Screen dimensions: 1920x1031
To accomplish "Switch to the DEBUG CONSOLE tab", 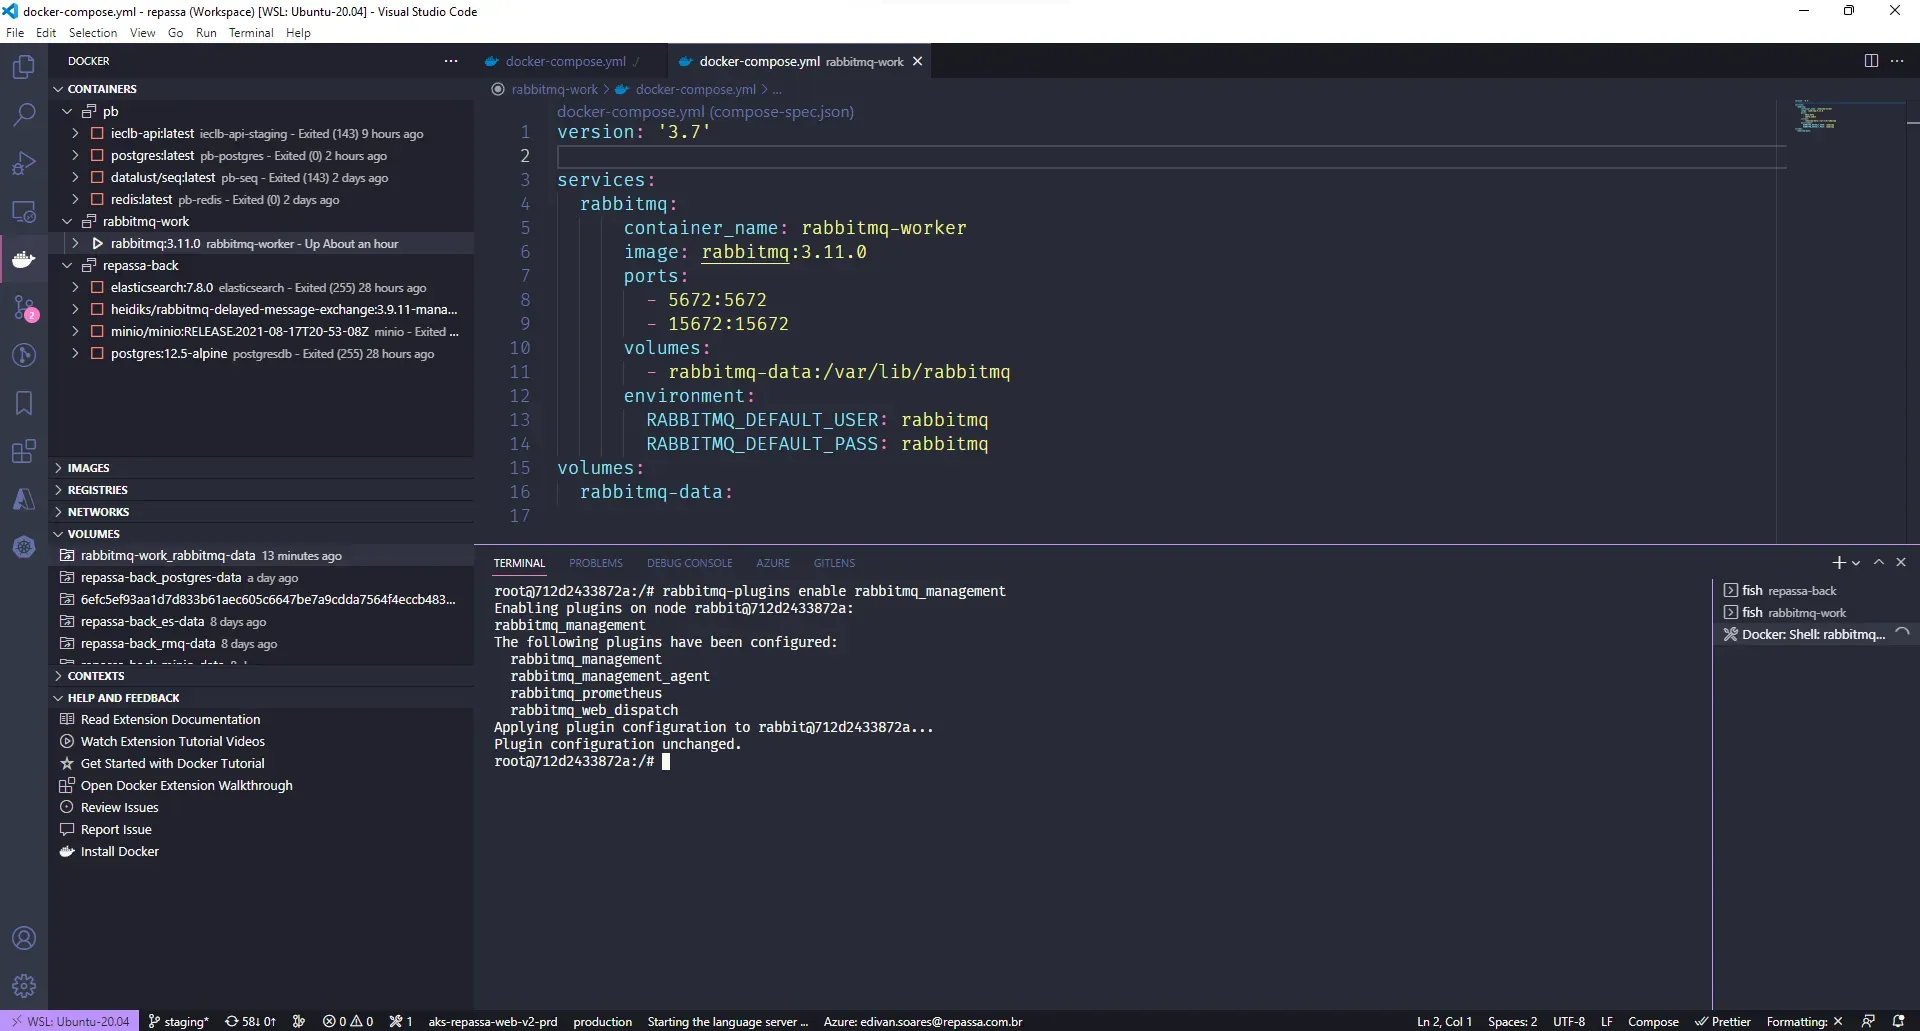I will pyautogui.click(x=689, y=563).
